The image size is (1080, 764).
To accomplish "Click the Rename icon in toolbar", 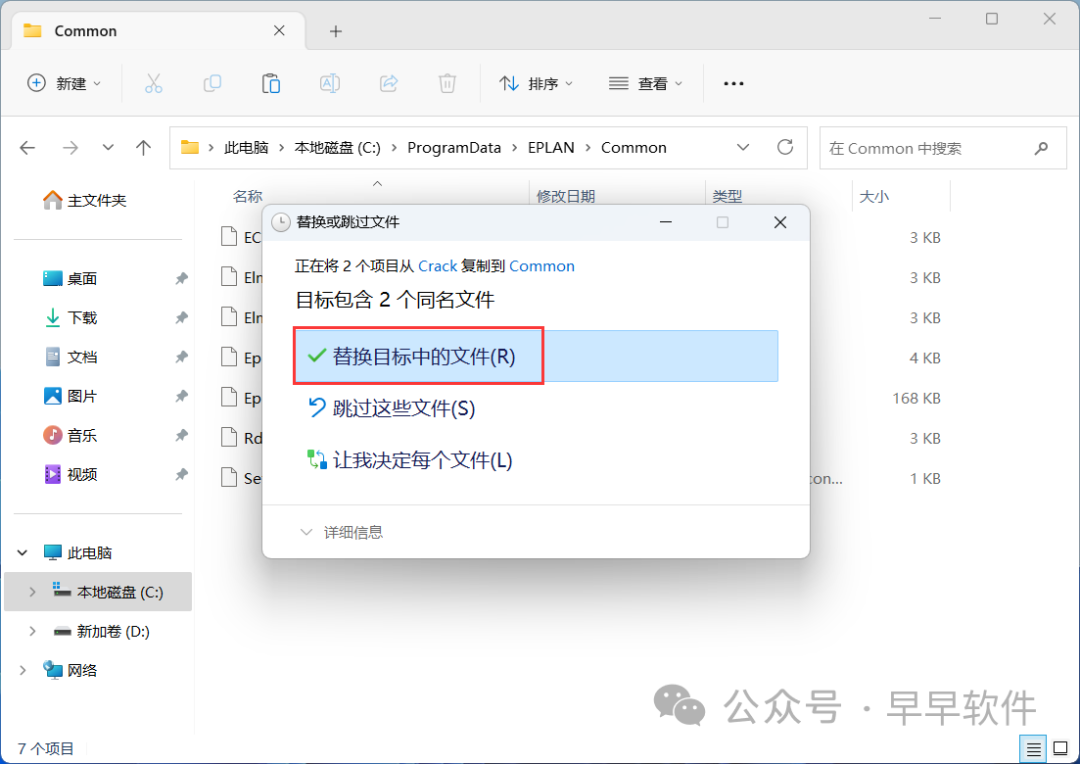I will point(329,84).
